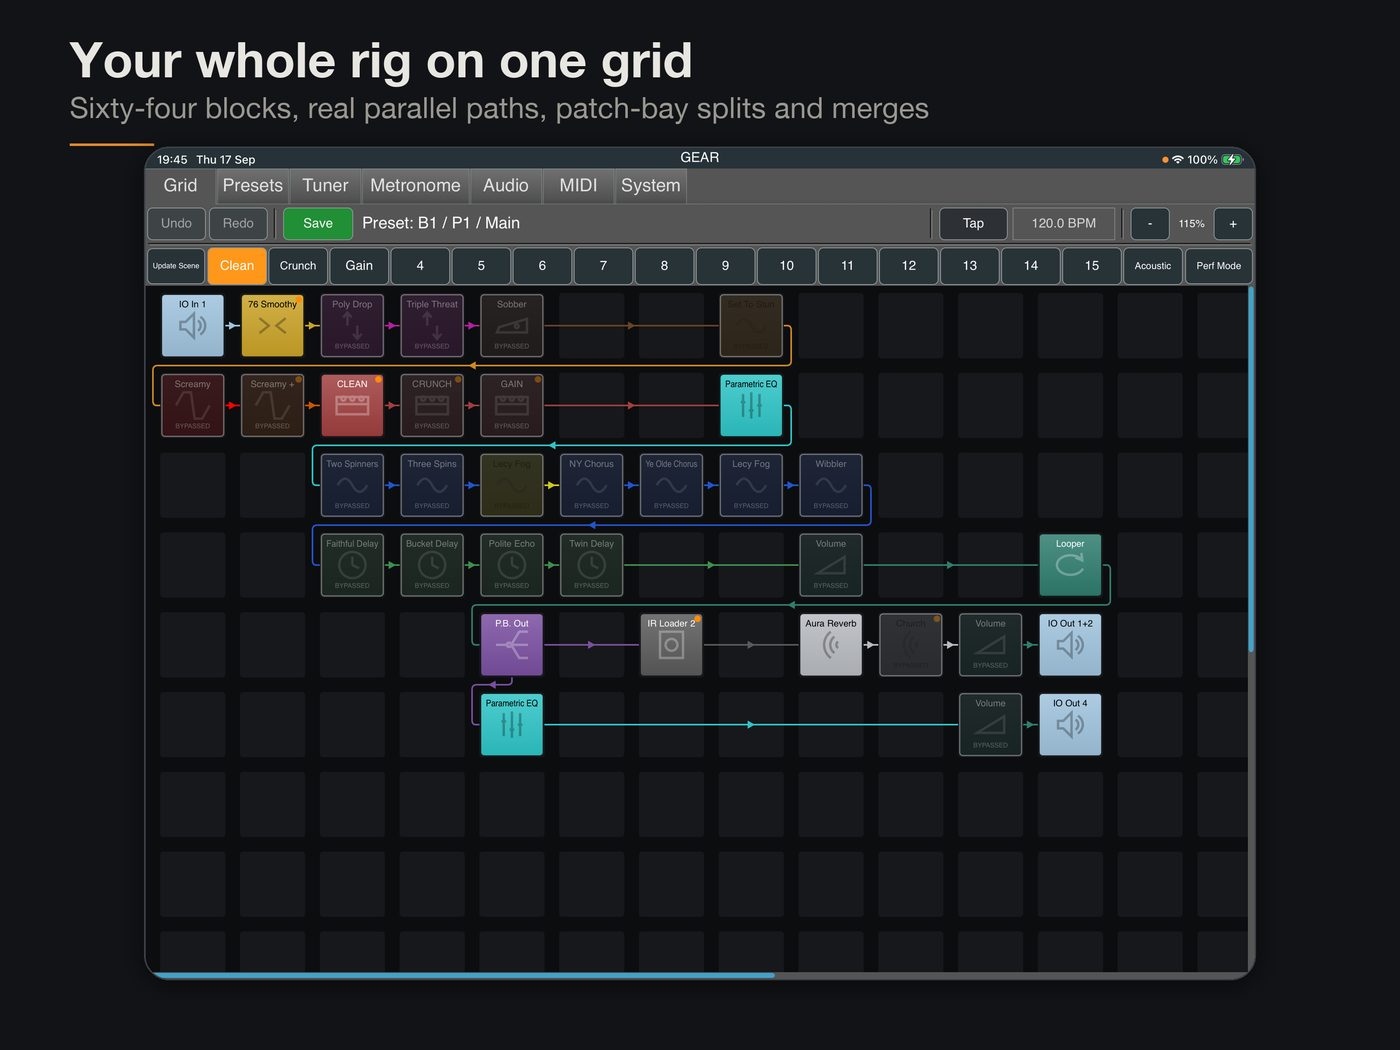Open the Sobber wah block
This screenshot has height=1050, width=1400.
coord(512,325)
